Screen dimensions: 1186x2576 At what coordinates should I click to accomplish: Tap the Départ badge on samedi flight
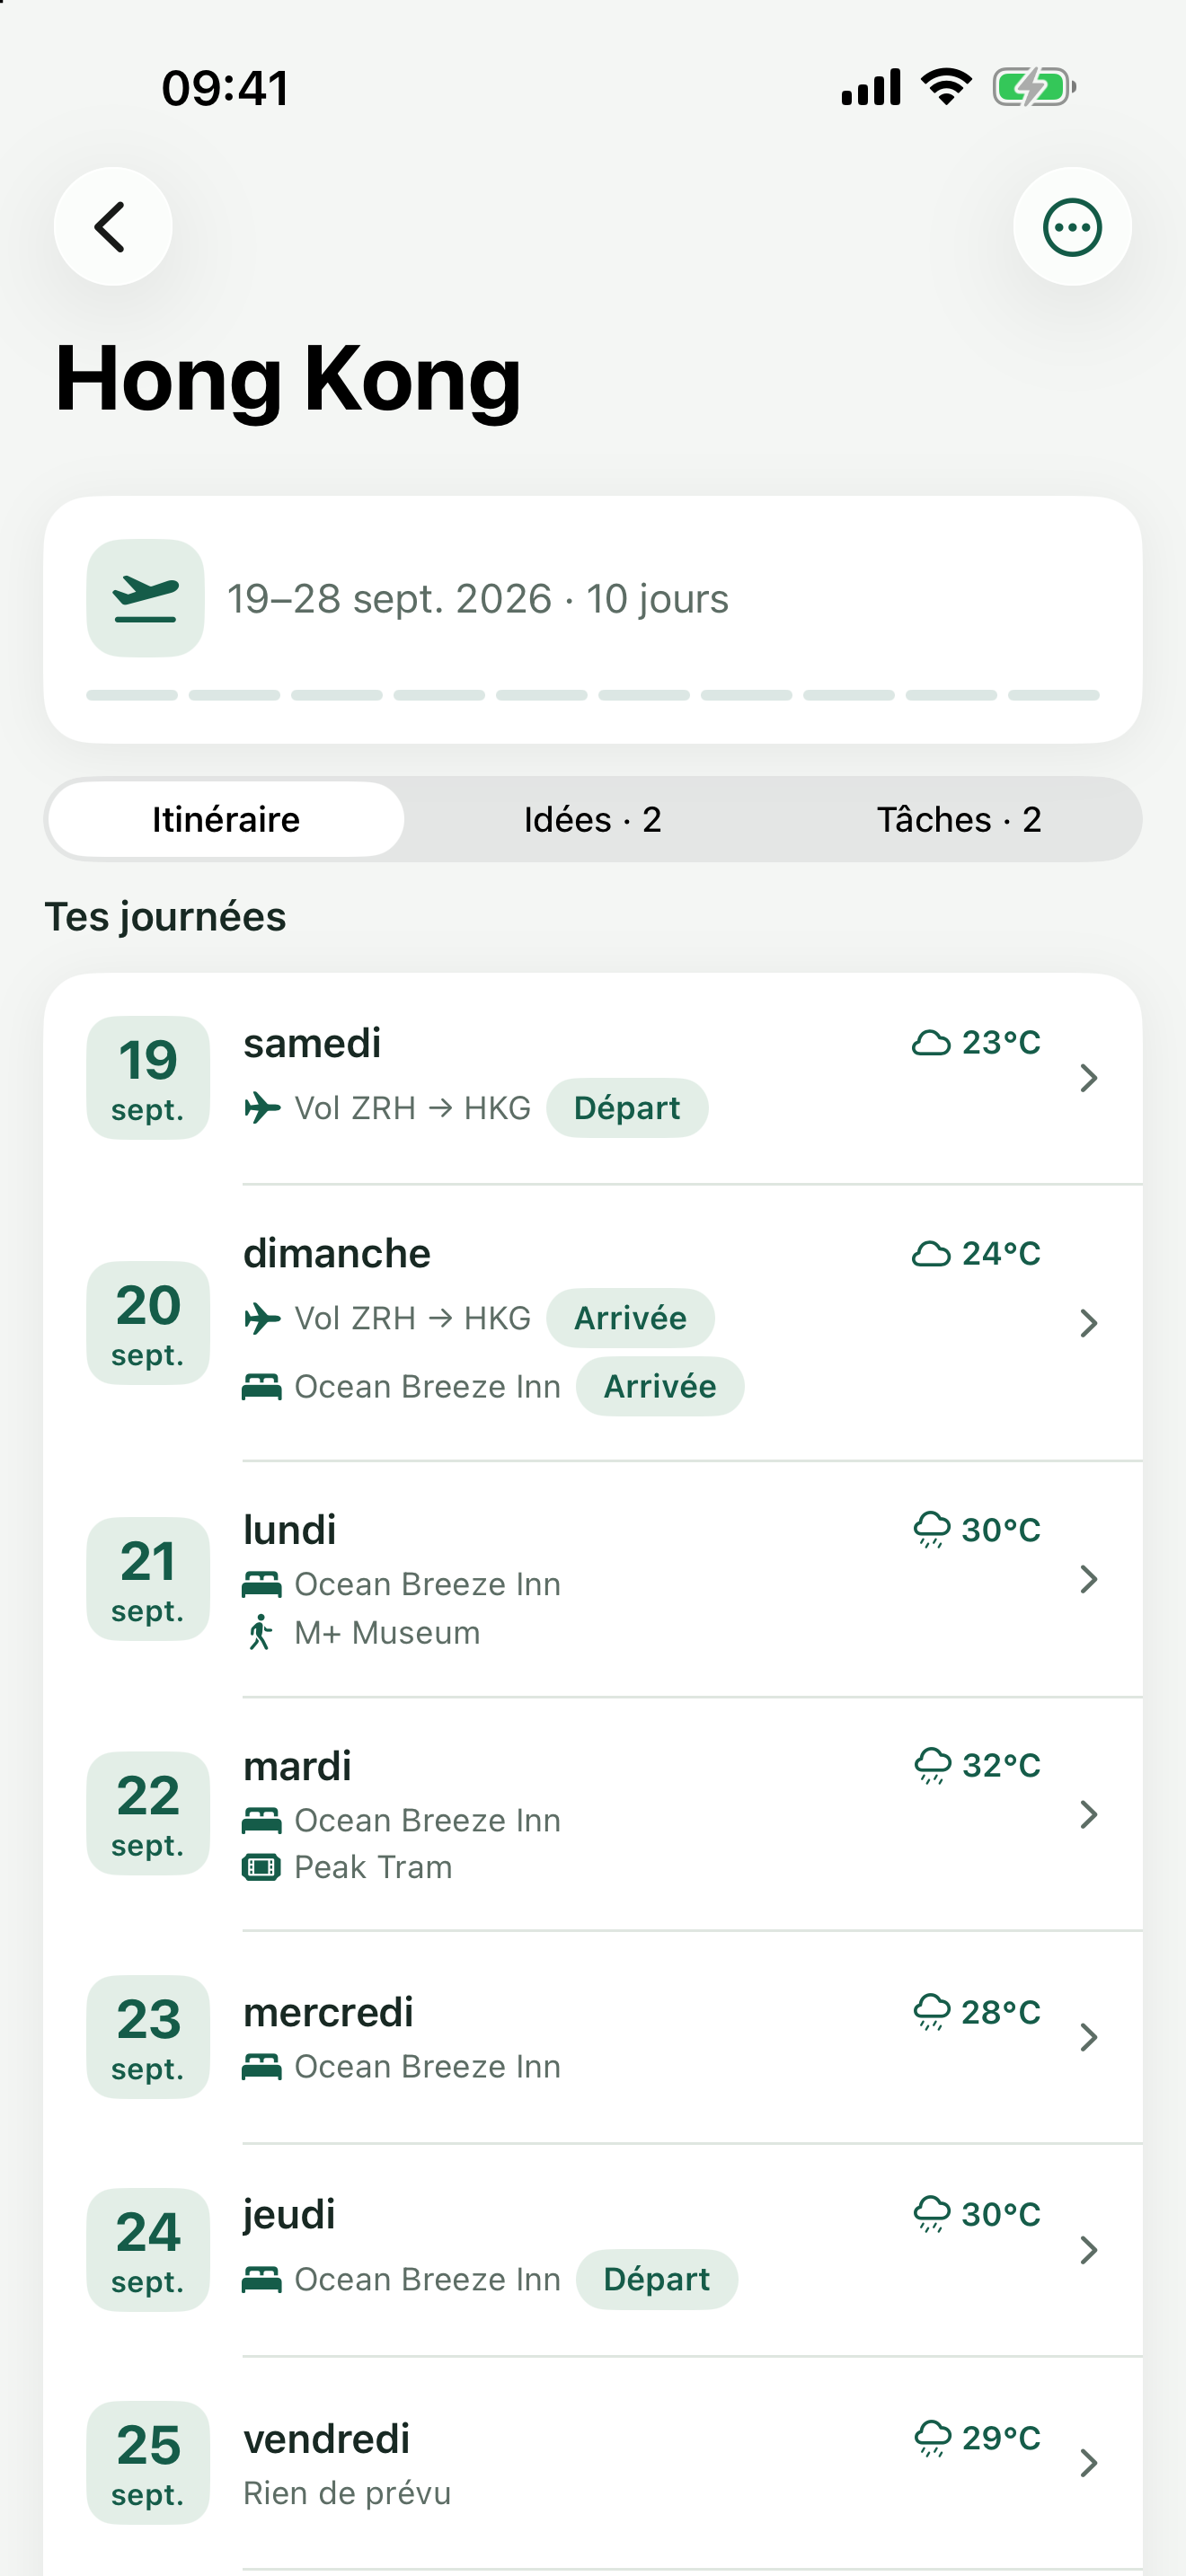pos(627,1108)
